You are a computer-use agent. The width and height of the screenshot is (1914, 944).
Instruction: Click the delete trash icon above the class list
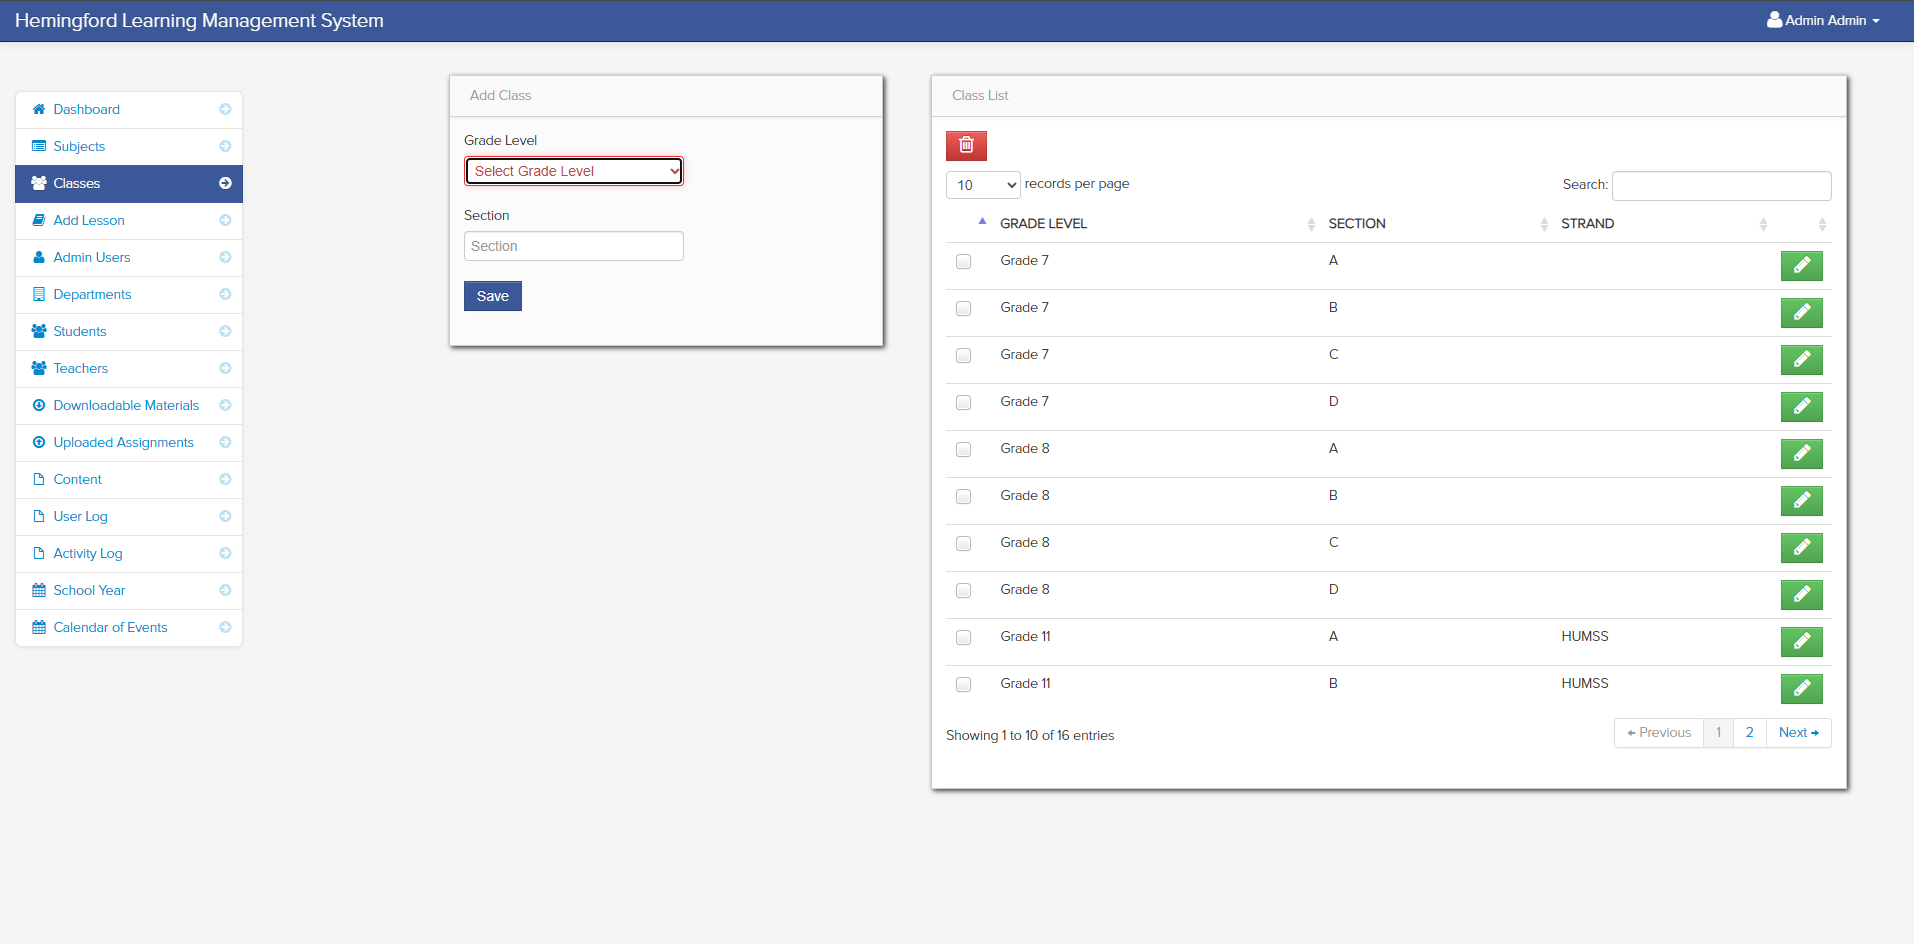point(966,145)
